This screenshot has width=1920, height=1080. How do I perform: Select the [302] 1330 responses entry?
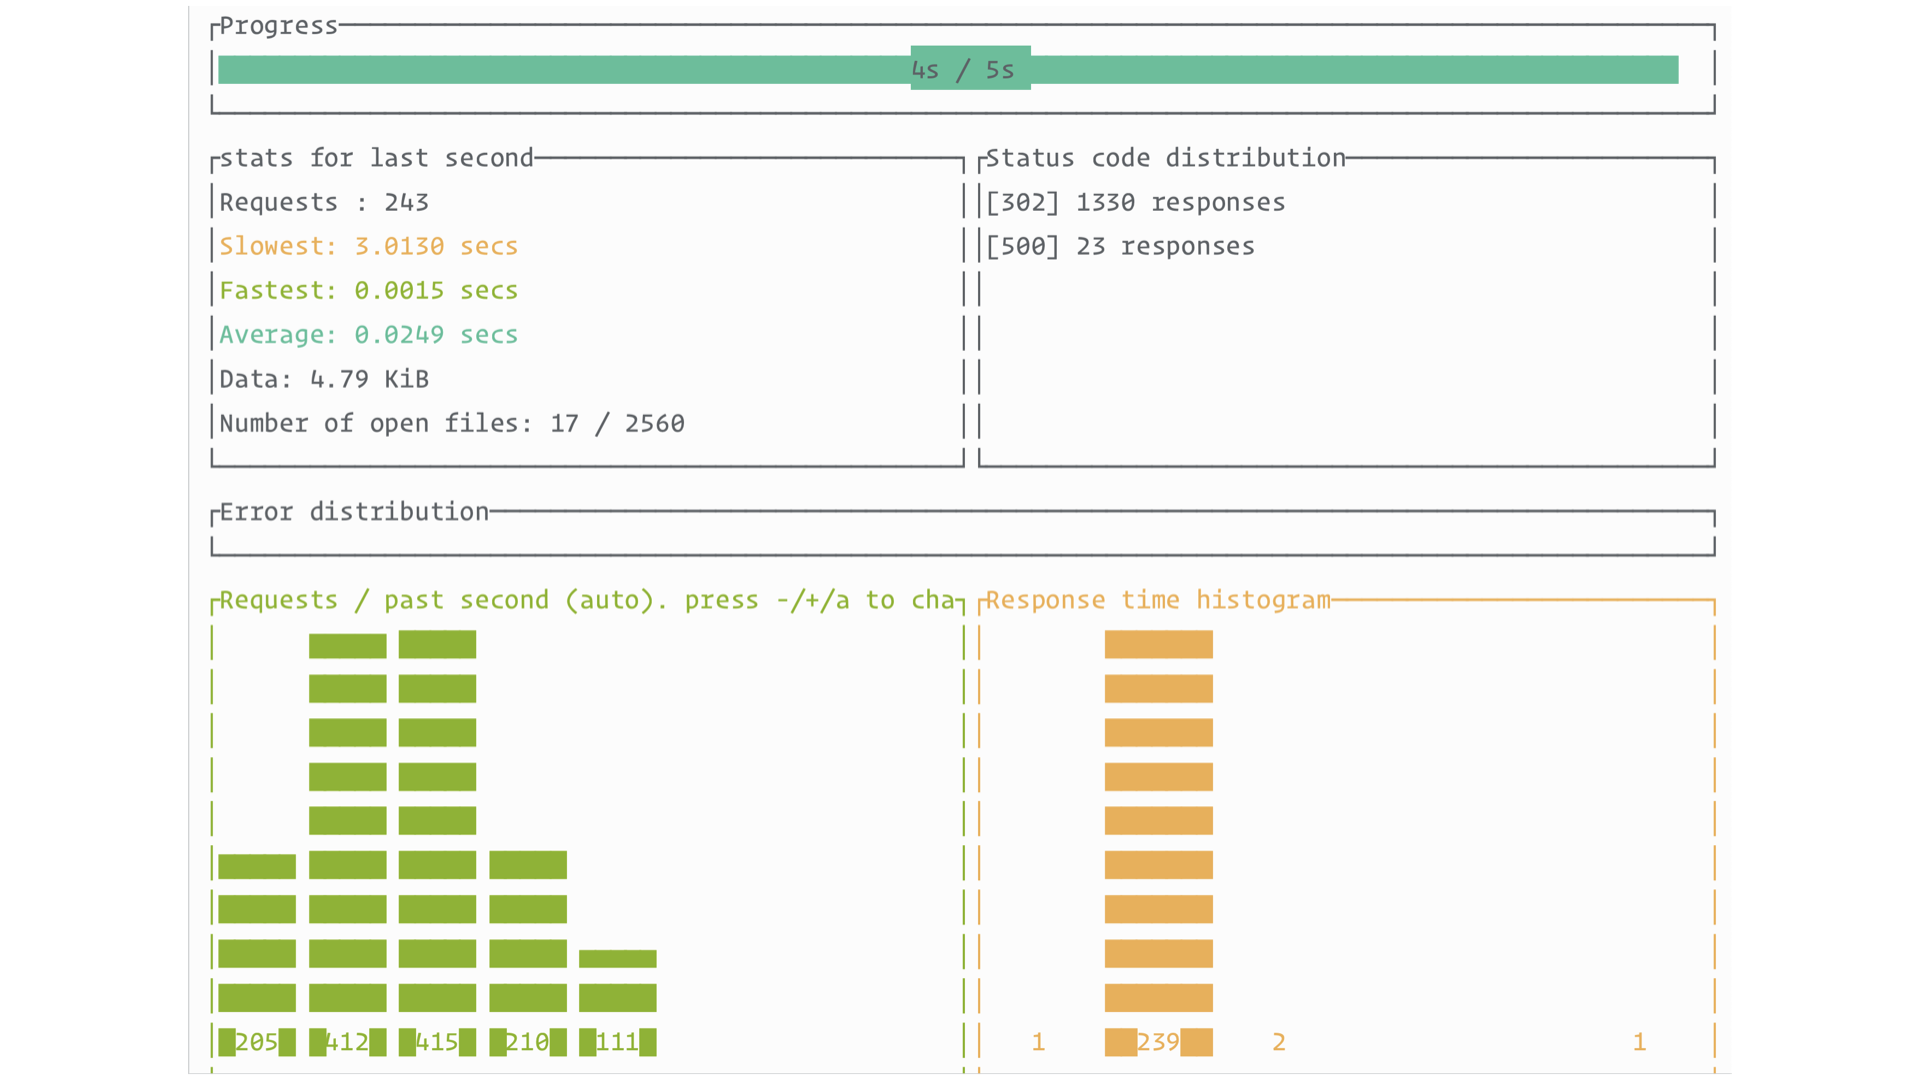1135,202
